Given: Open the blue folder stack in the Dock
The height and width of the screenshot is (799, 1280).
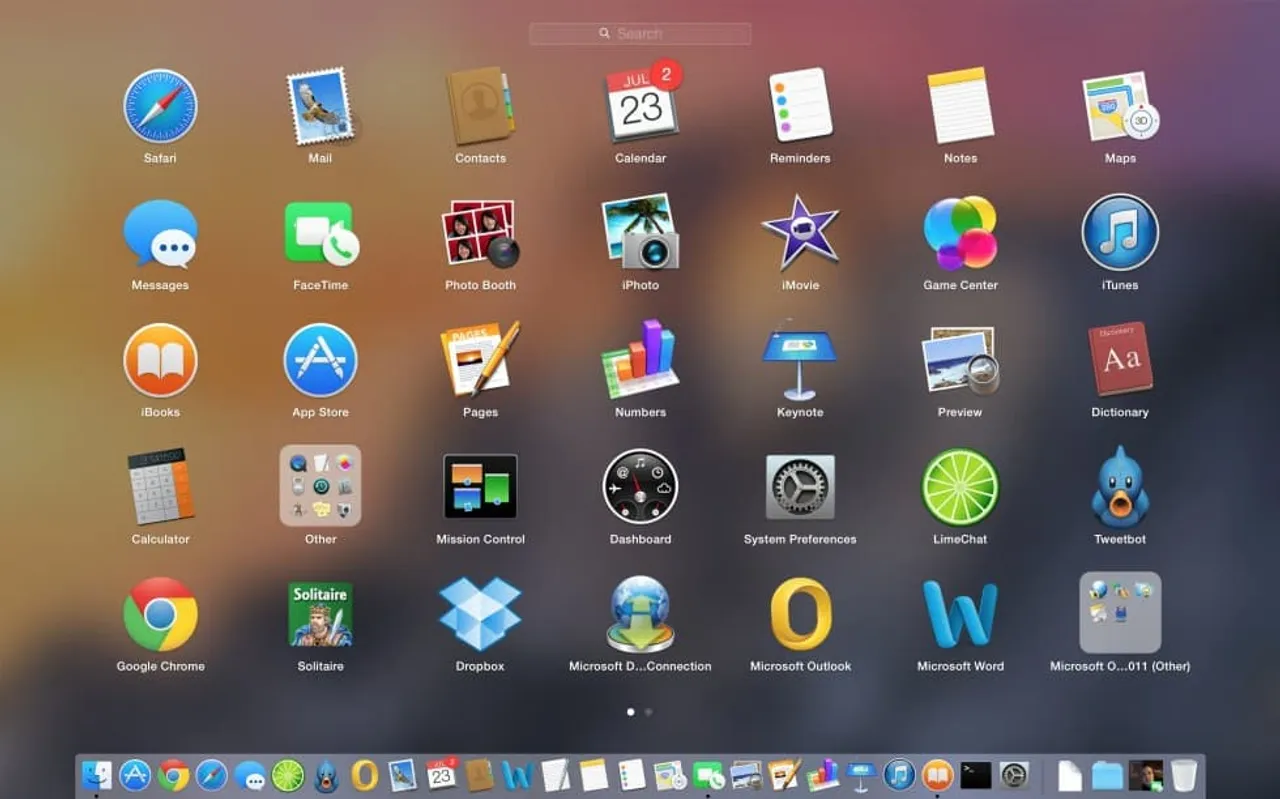Looking at the screenshot, I should pos(1108,775).
